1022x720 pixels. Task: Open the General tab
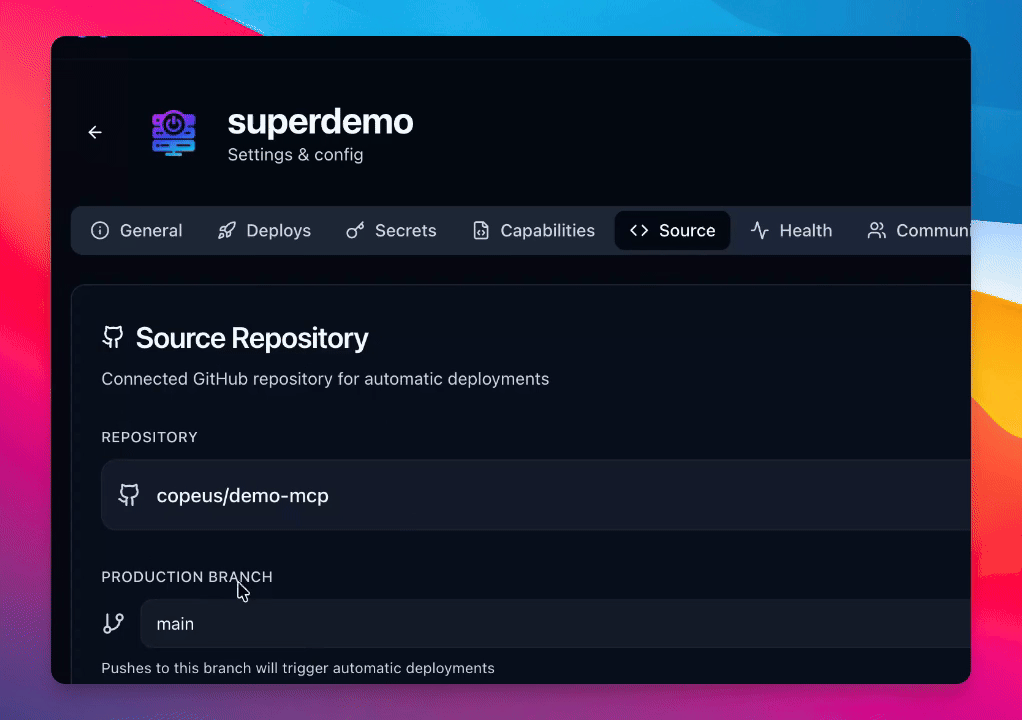pos(137,231)
